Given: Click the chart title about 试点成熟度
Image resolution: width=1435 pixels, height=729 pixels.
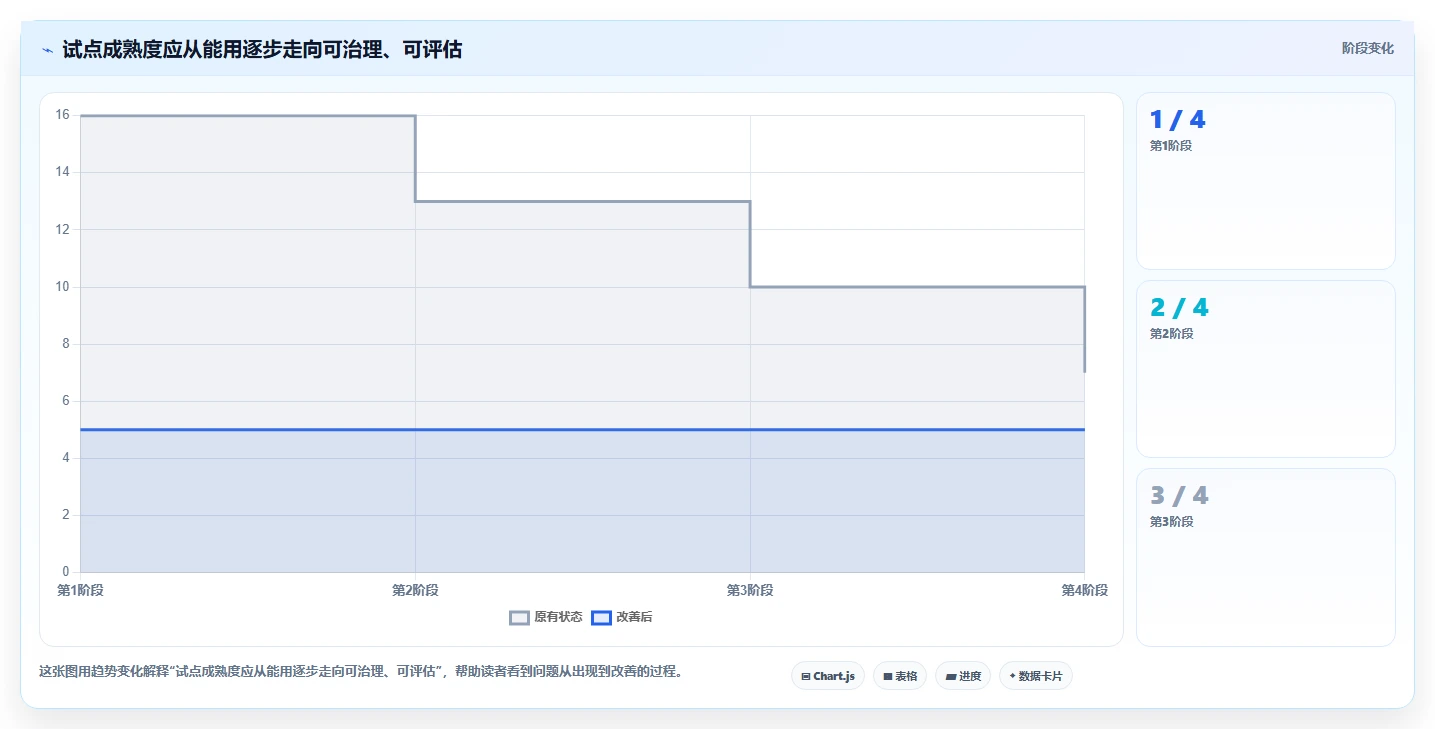Looking at the screenshot, I should point(262,49).
